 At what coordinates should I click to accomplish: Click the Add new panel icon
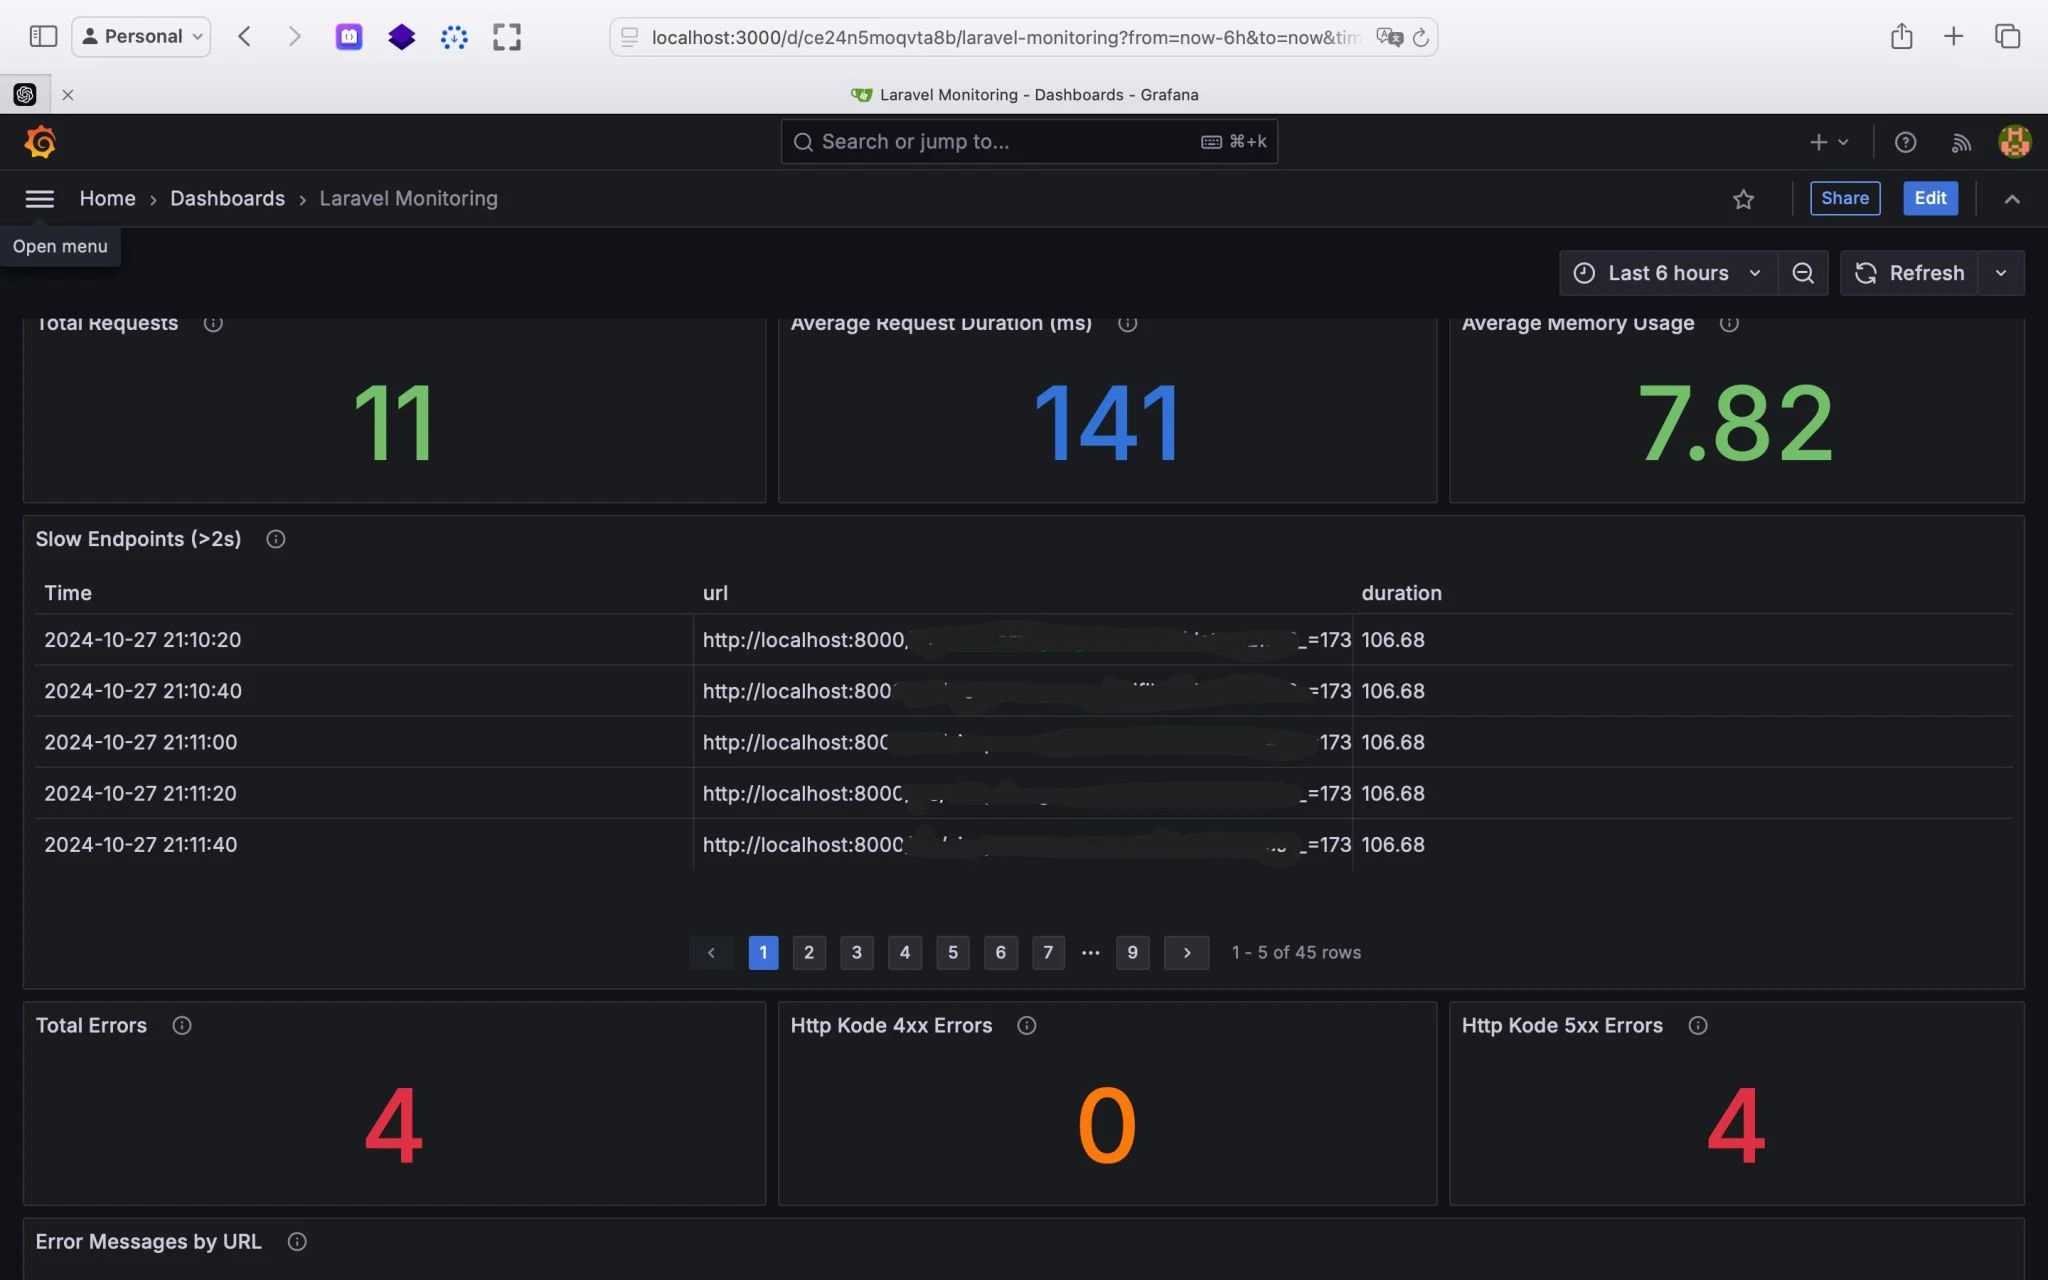[x=1817, y=142]
